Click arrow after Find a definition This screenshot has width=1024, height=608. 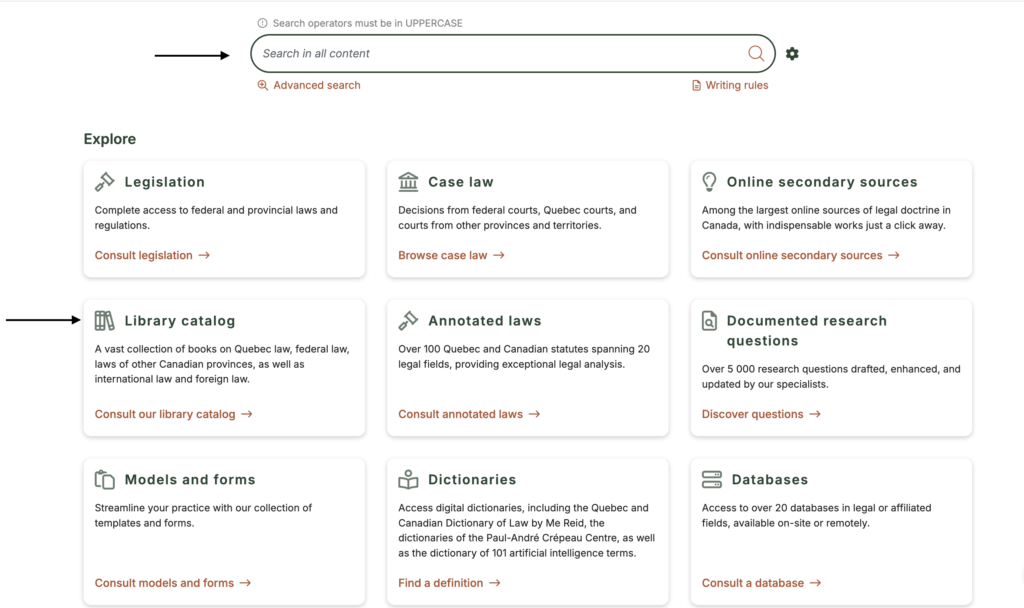tap(495, 583)
